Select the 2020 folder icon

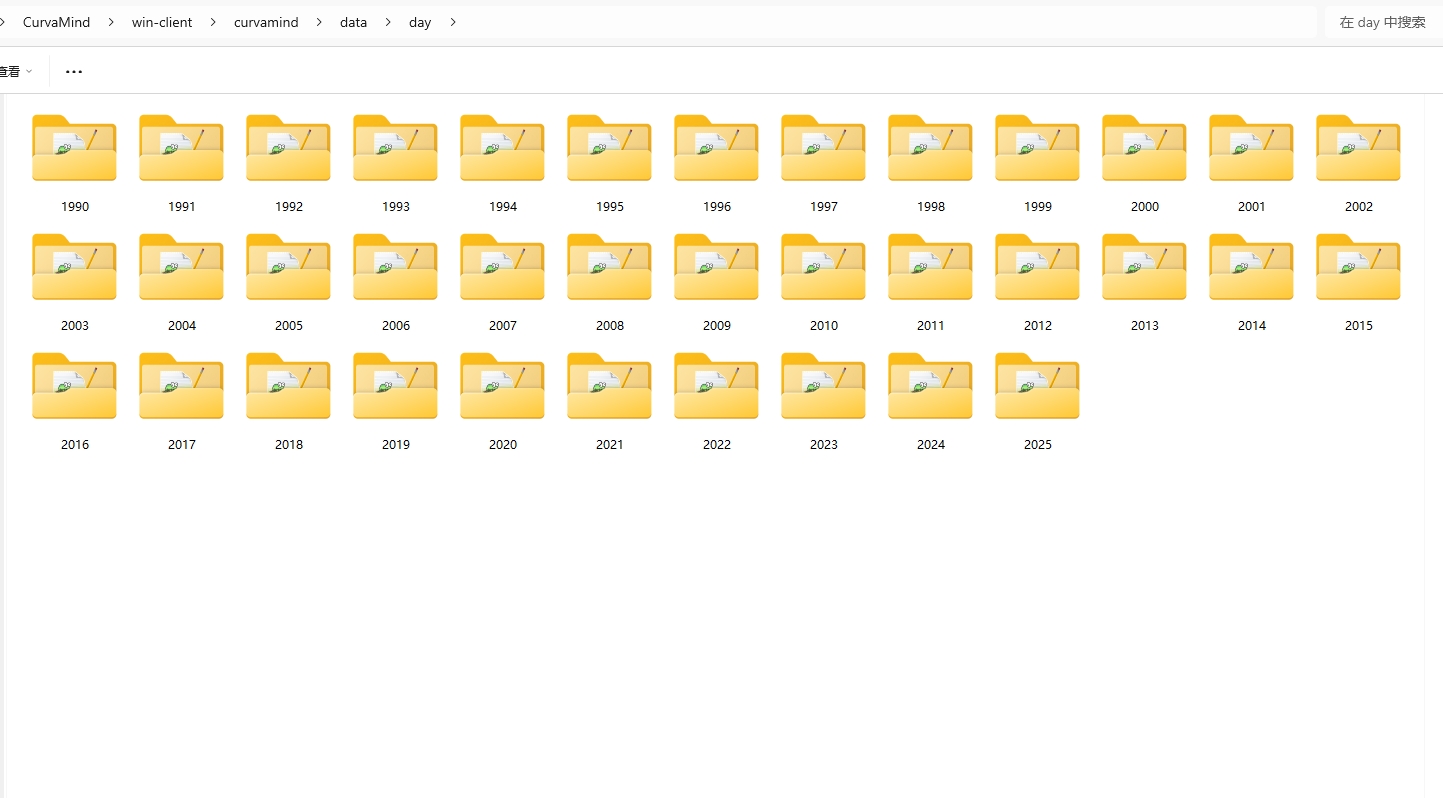coord(502,386)
